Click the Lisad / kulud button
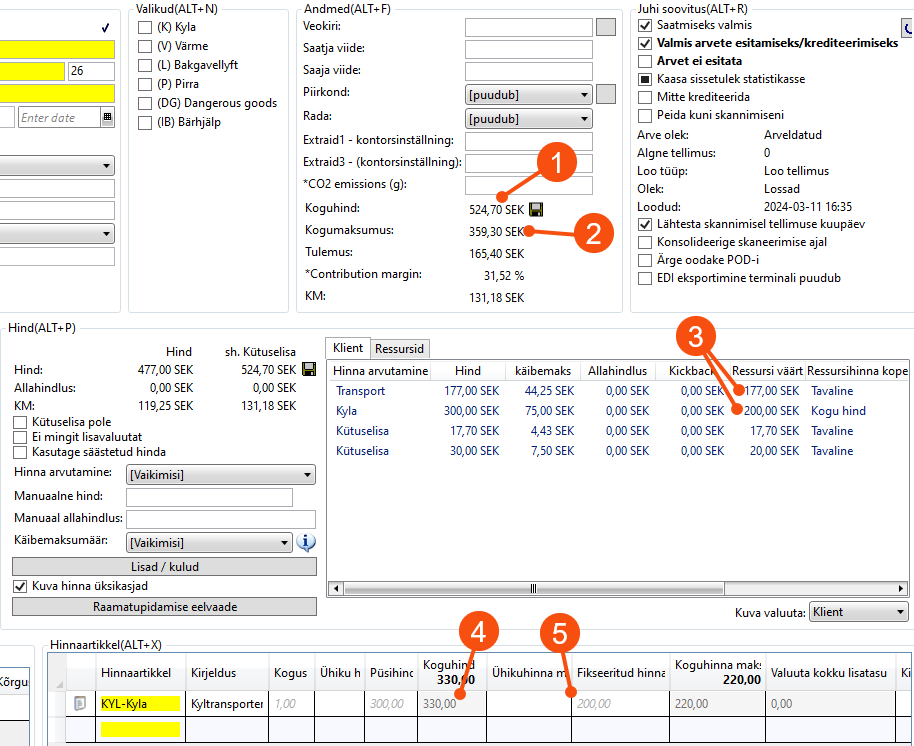Screen dimensions: 914x746 [164, 566]
